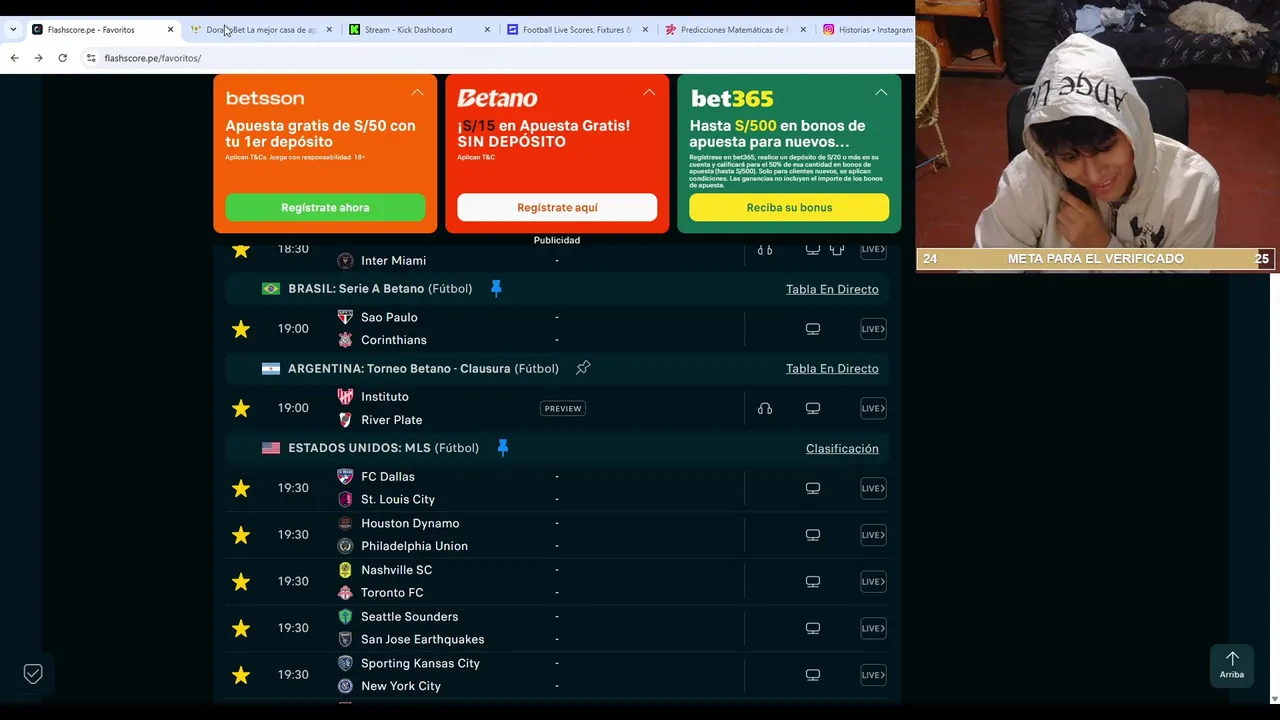Toggle favorite star for Instituto vs River Plate
The image size is (1280, 720).
tap(241, 408)
